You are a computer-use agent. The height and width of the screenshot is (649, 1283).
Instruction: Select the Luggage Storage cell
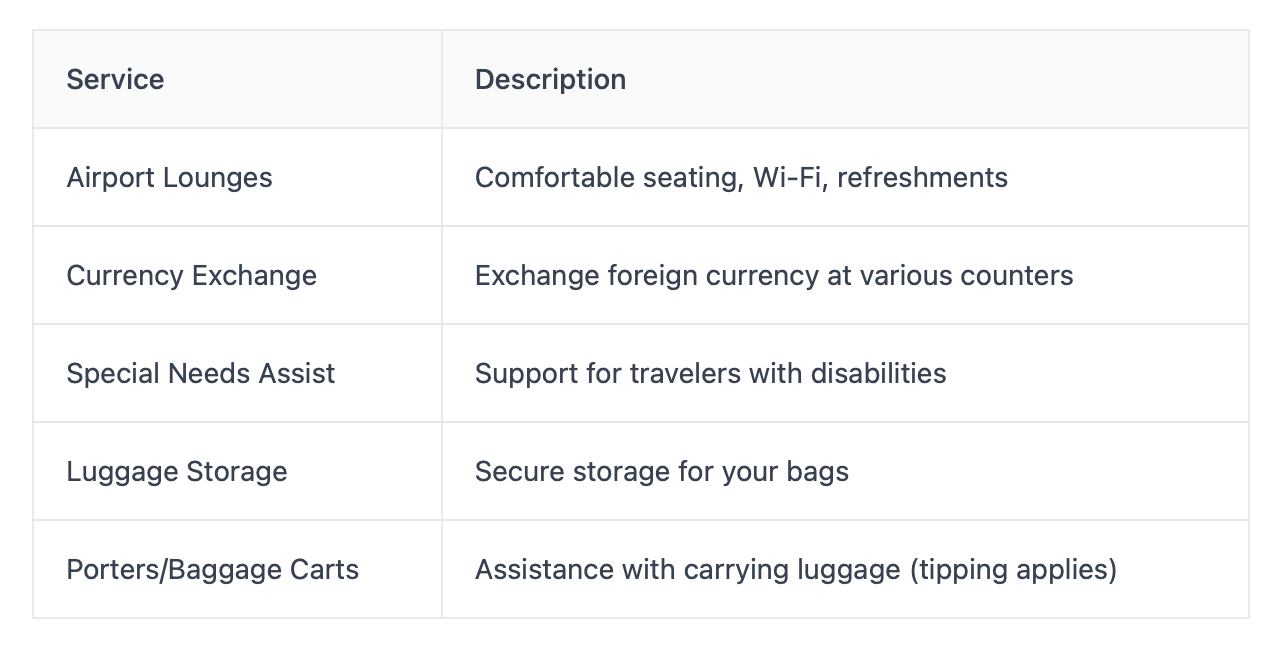(x=176, y=472)
